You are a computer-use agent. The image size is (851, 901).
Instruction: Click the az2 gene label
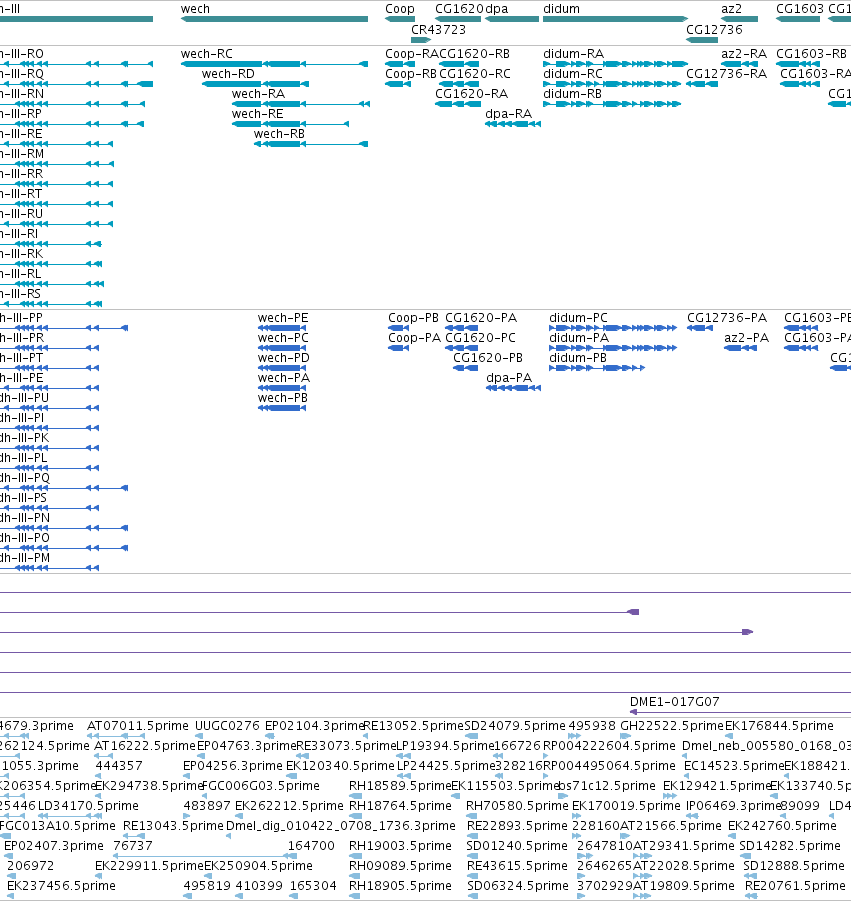731,9
